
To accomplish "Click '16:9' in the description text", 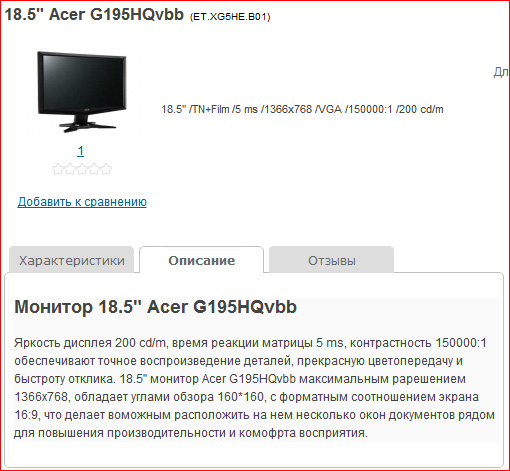I will [x=26, y=415].
